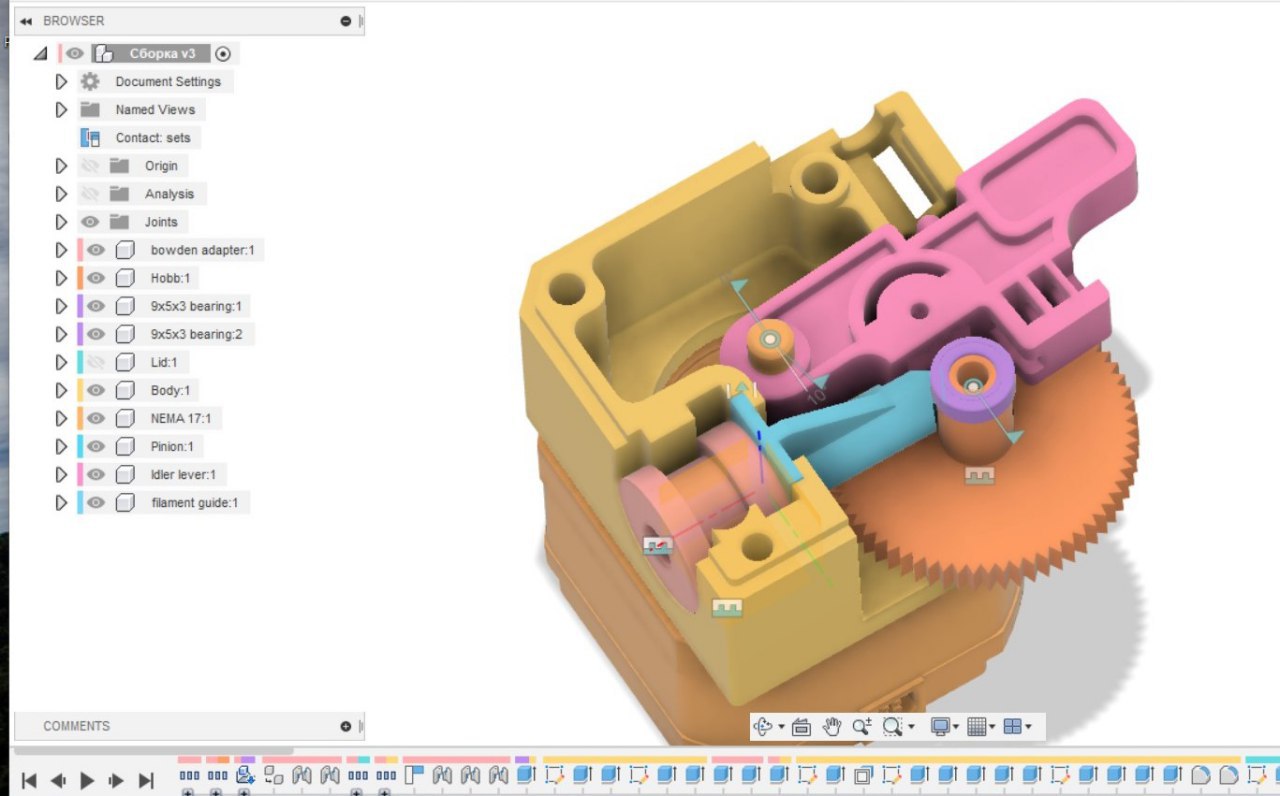Select the Contact: sets label

click(x=153, y=138)
